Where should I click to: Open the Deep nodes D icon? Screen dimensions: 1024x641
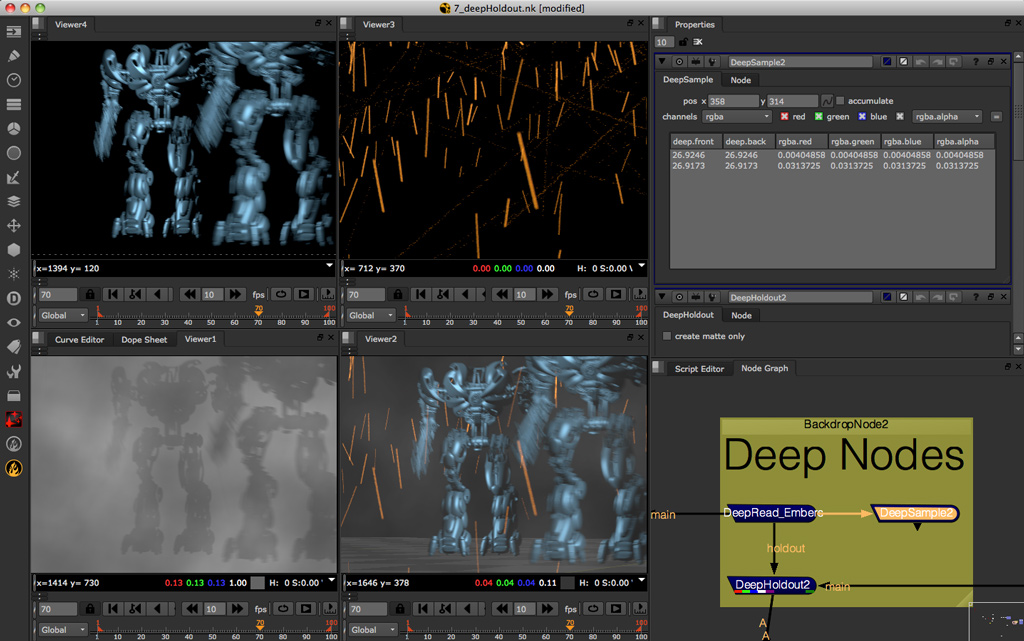click(14, 298)
